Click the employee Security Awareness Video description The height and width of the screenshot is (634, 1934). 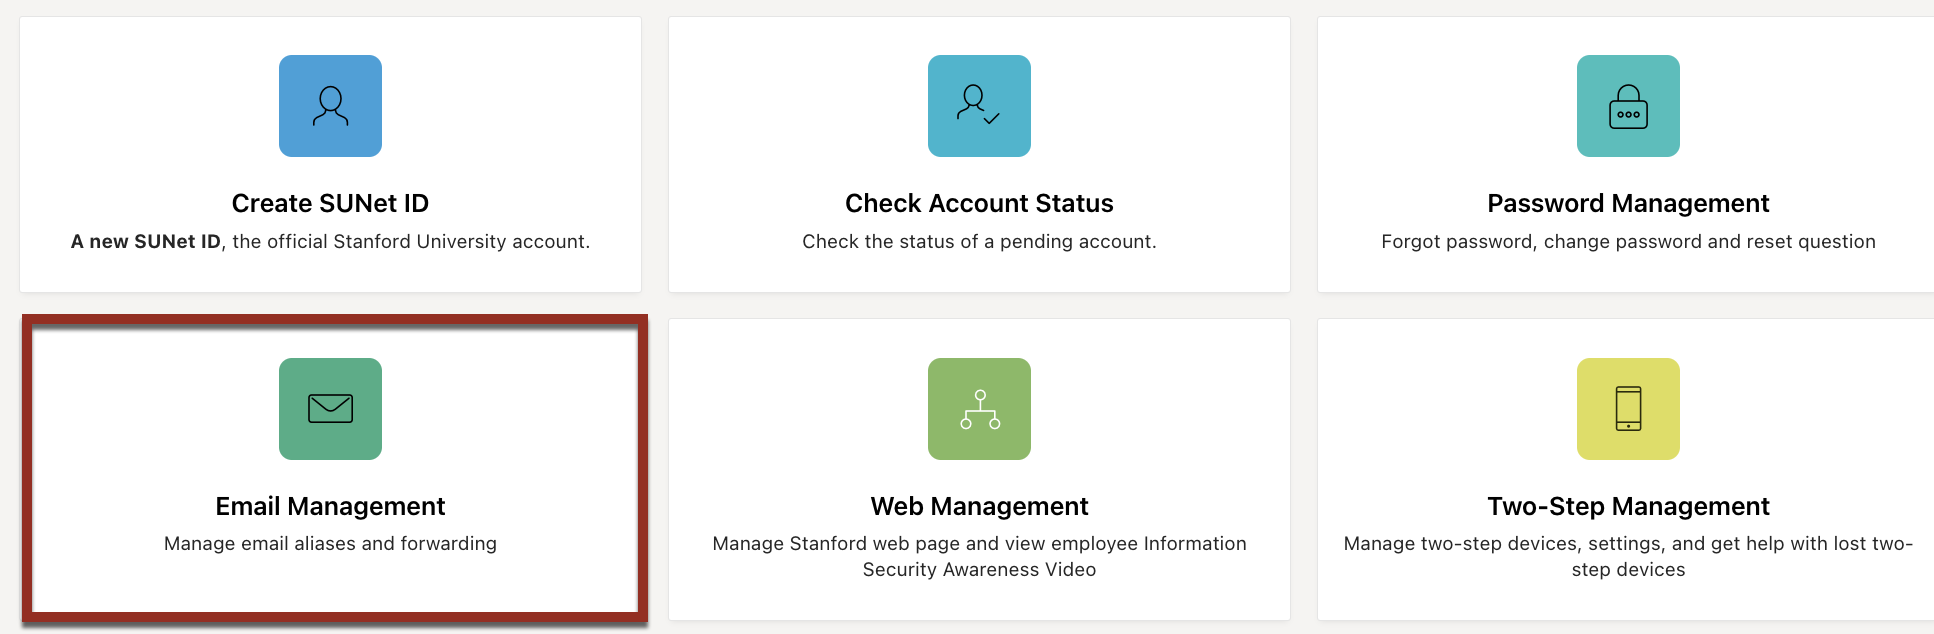point(978,555)
